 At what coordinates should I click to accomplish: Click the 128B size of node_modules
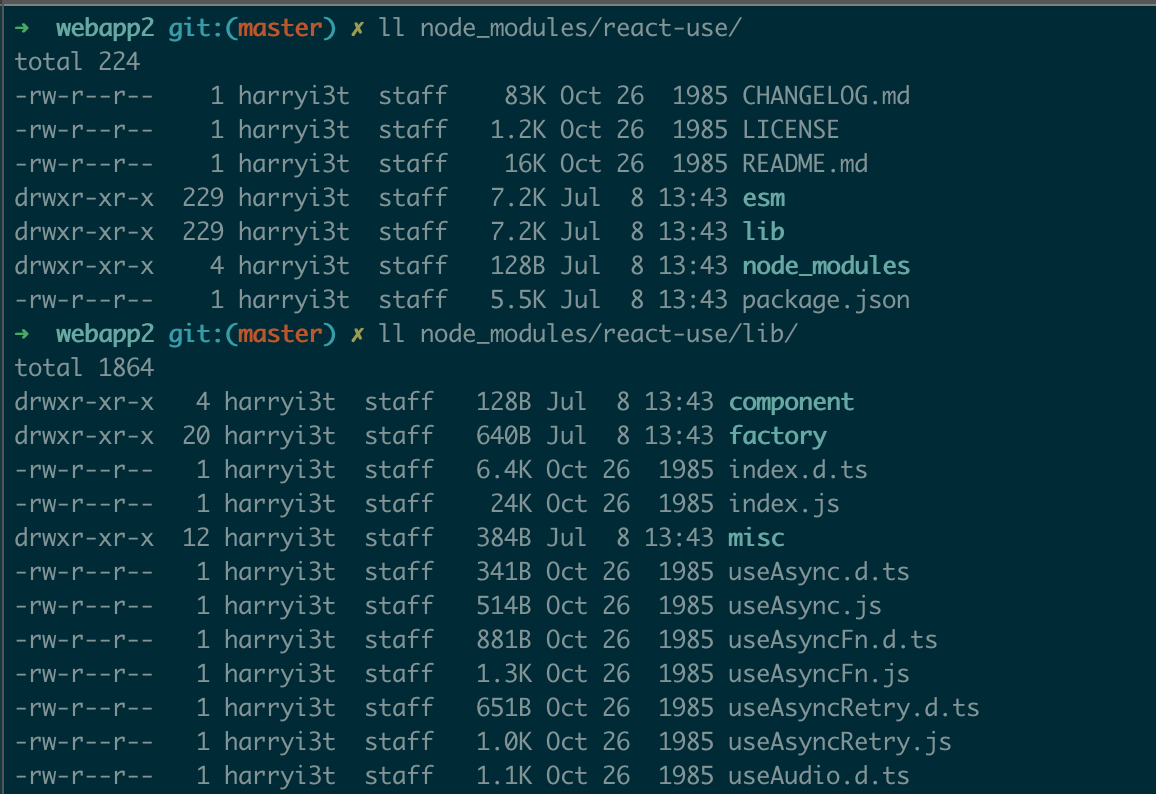[518, 265]
